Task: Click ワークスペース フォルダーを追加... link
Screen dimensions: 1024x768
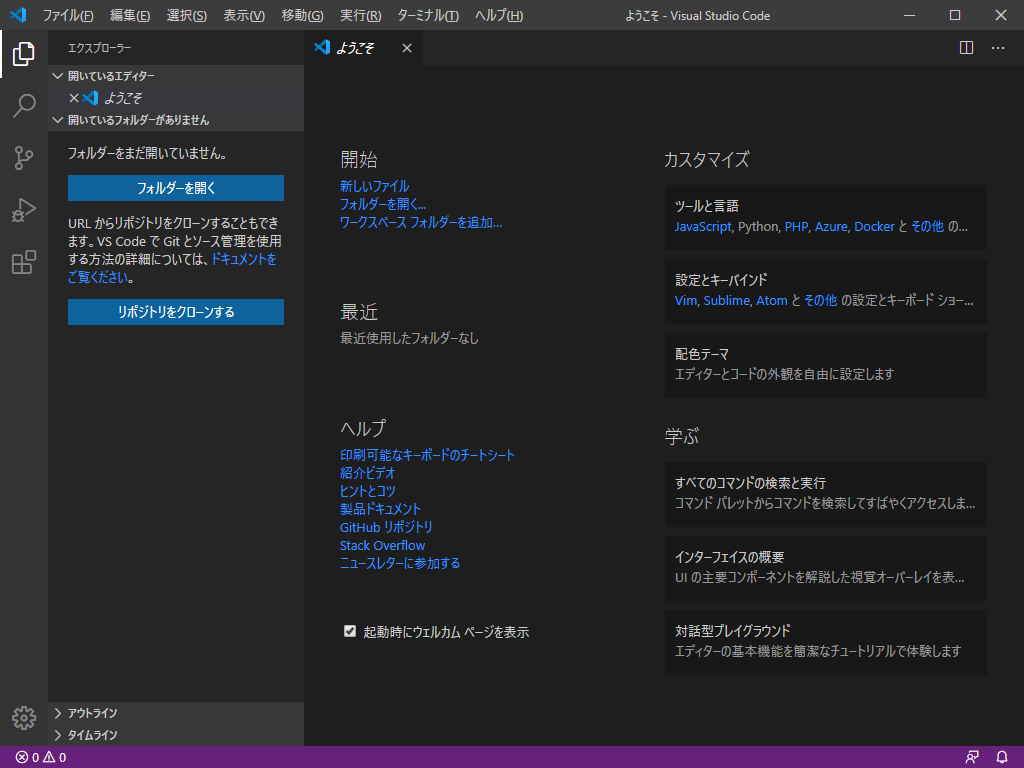Action: click(x=421, y=223)
